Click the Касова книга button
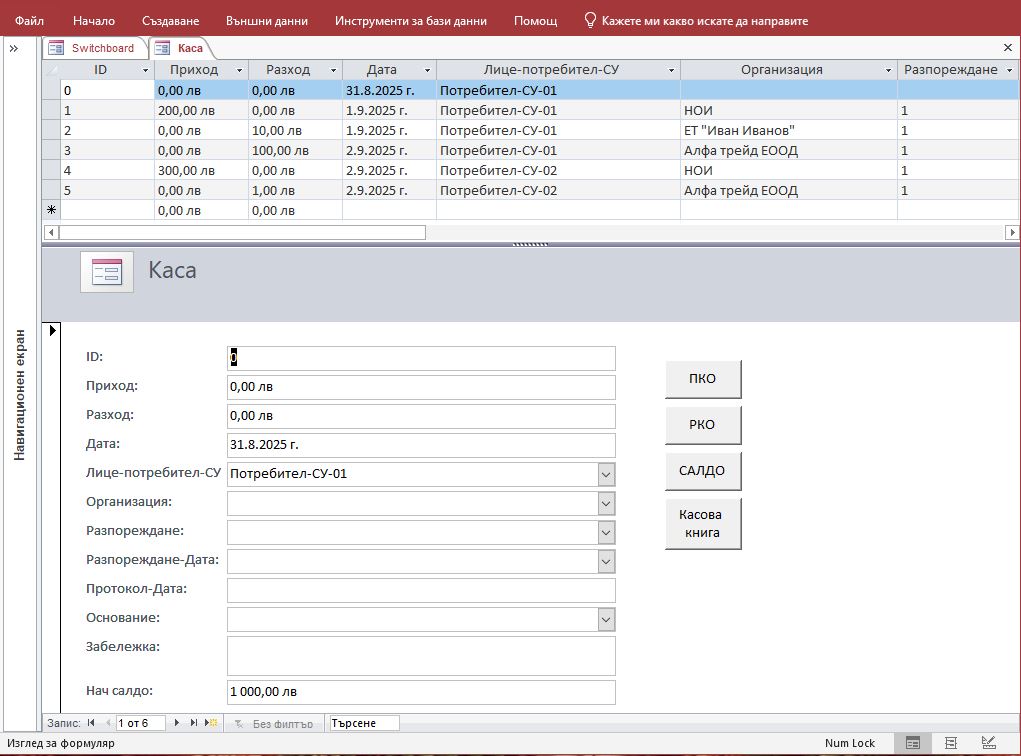 pos(702,524)
